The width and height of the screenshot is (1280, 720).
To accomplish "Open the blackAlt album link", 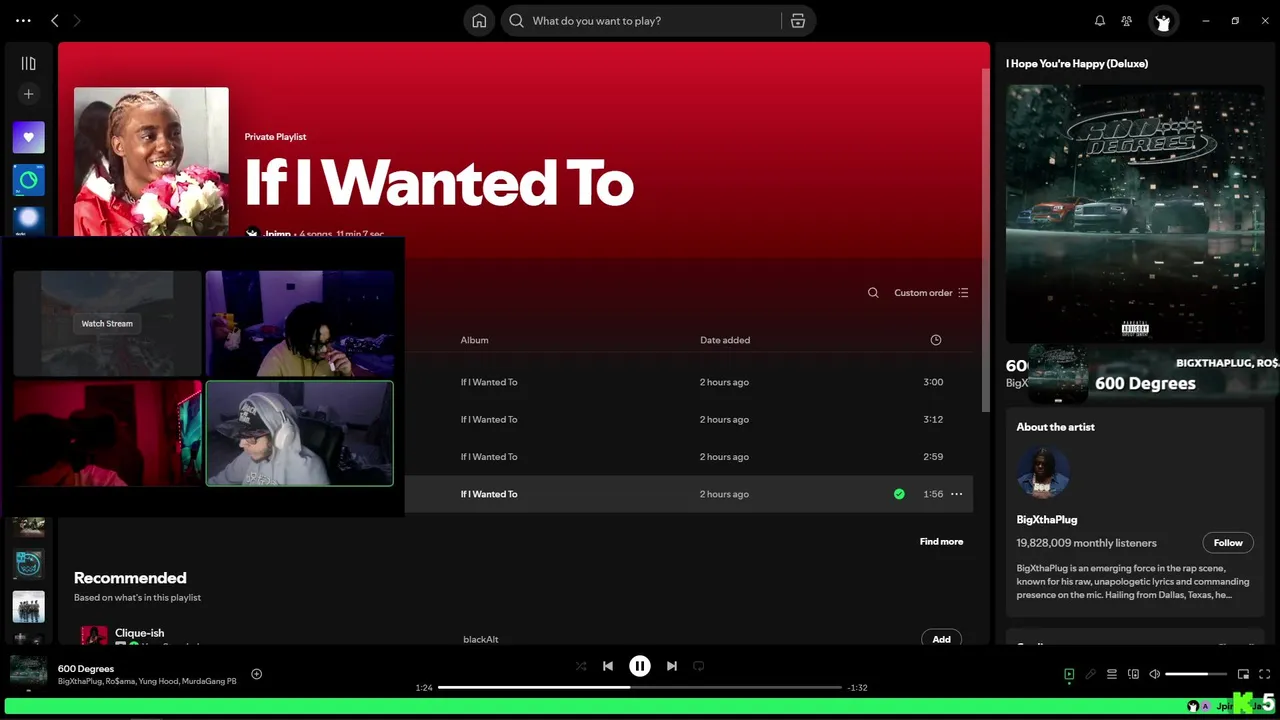I will (x=481, y=639).
